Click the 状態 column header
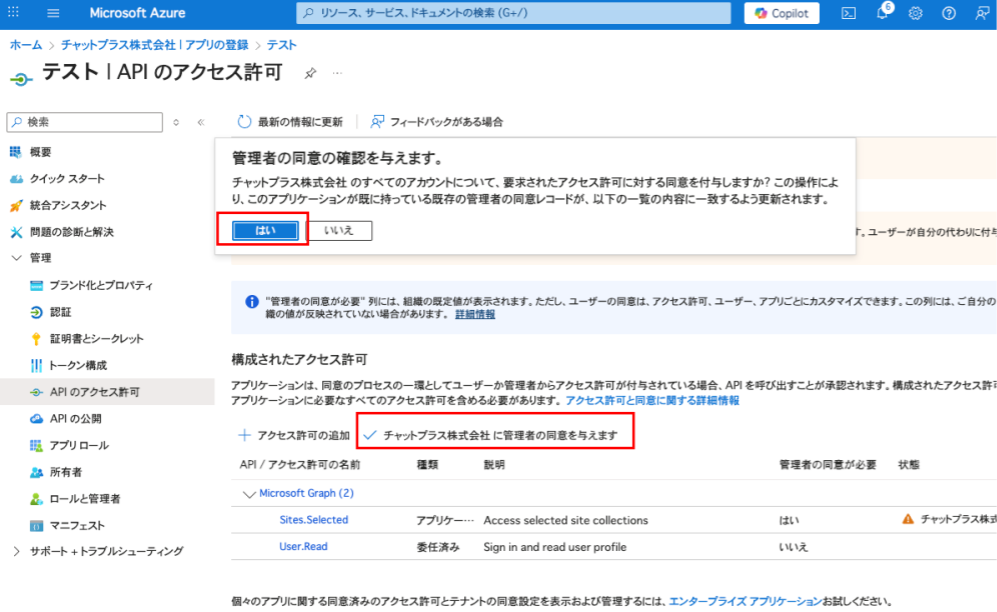This screenshot has height=612, width=997. 909,465
